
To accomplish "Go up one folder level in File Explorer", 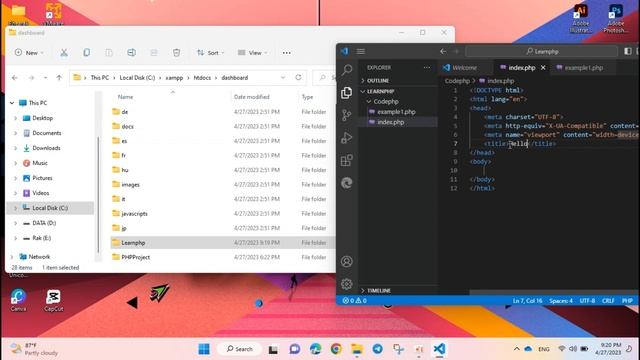I will pyautogui.click(x=59, y=78).
